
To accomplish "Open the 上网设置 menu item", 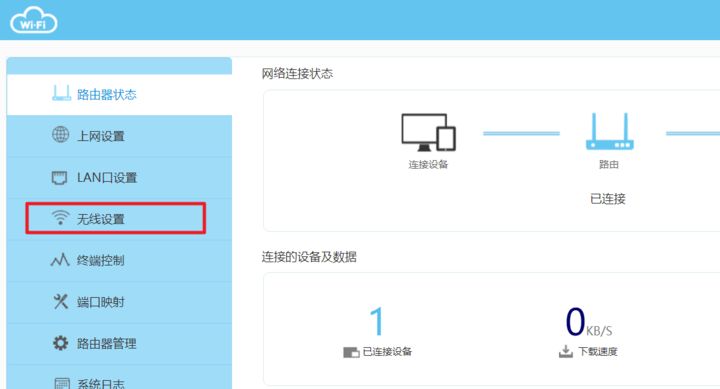I will tap(119, 136).
